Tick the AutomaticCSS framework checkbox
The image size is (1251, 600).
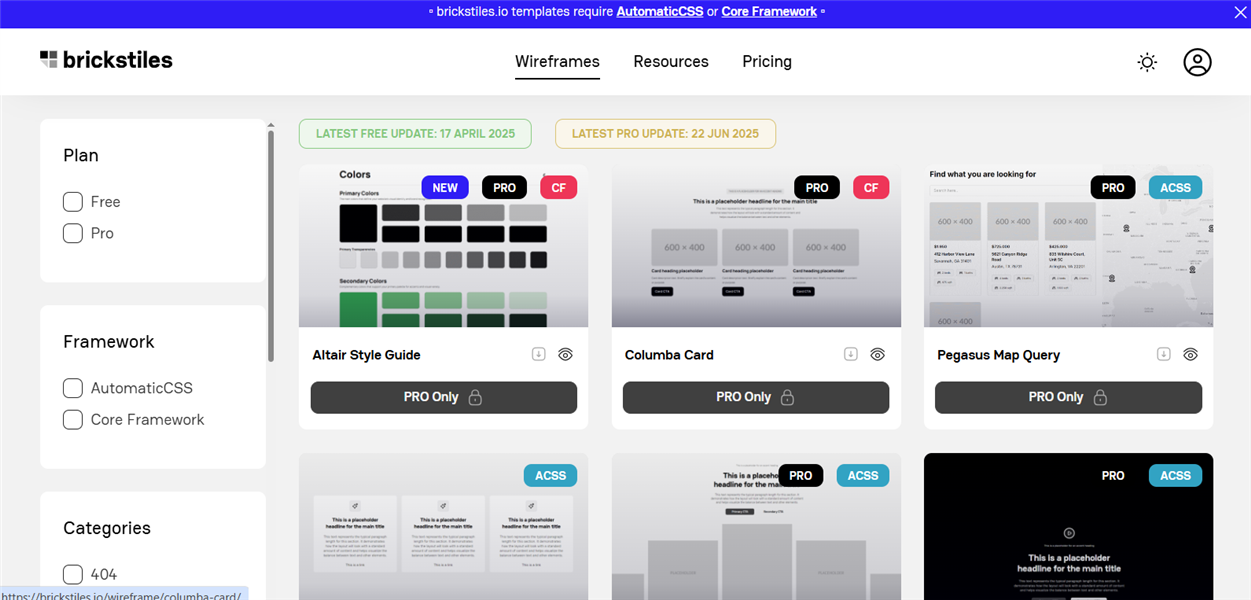[x=73, y=388]
